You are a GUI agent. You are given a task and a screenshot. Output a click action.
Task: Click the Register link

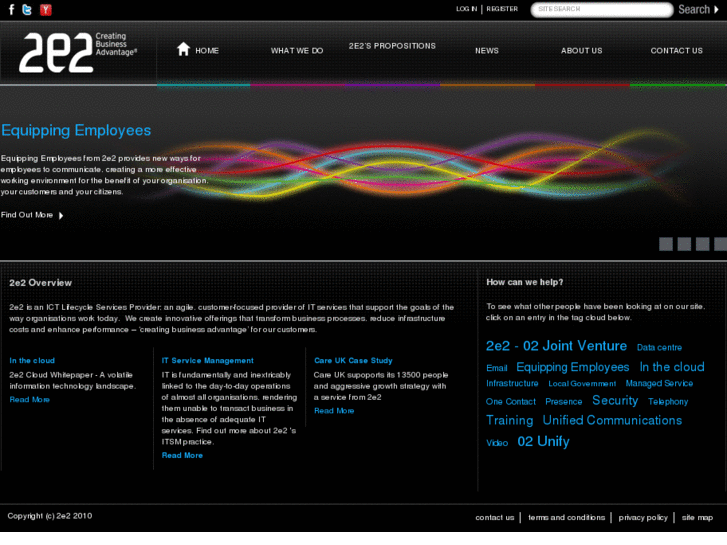click(502, 9)
